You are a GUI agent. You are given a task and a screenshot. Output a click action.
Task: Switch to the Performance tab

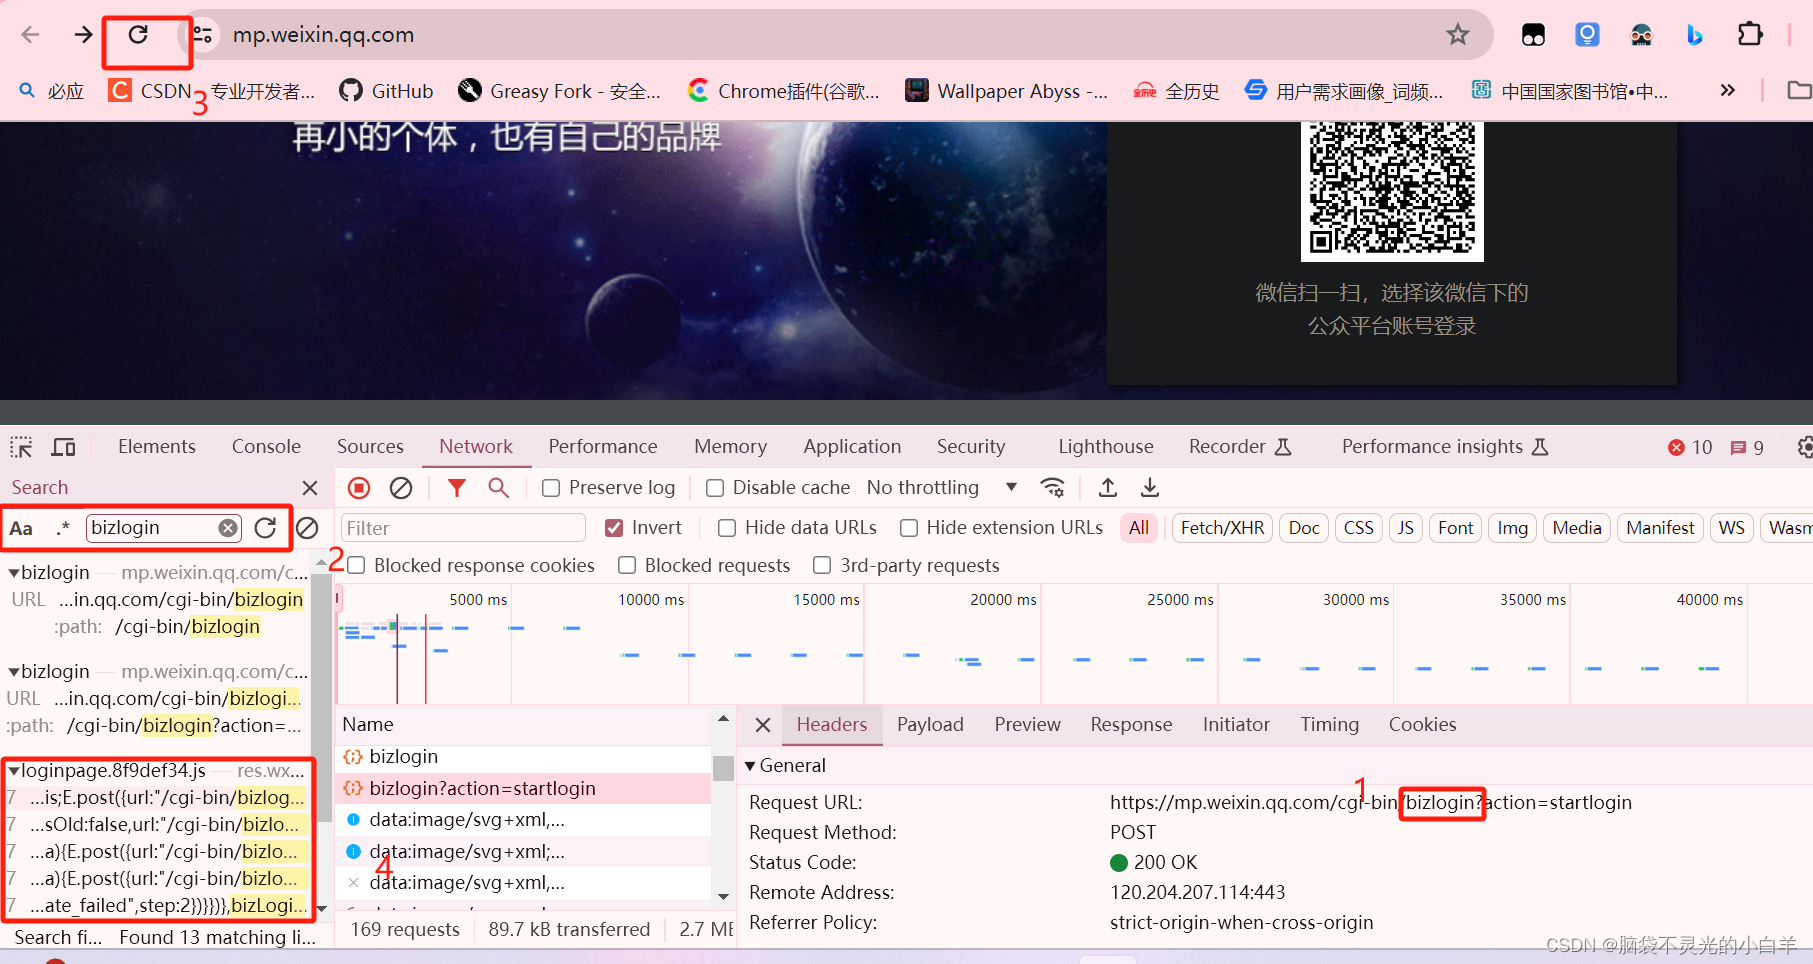point(603,447)
